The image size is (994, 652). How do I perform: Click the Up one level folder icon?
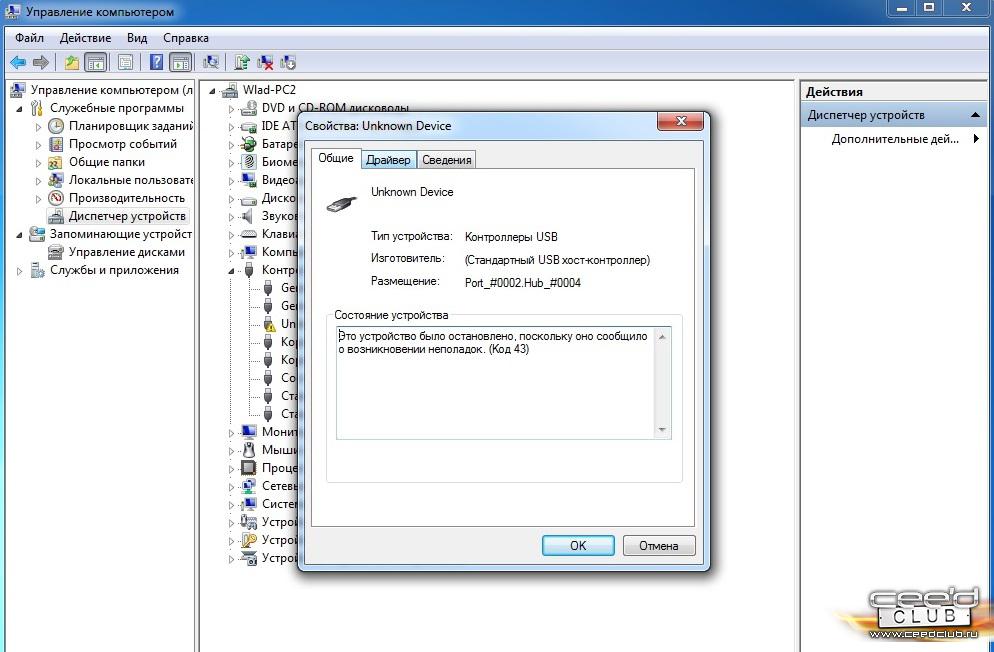tap(72, 62)
